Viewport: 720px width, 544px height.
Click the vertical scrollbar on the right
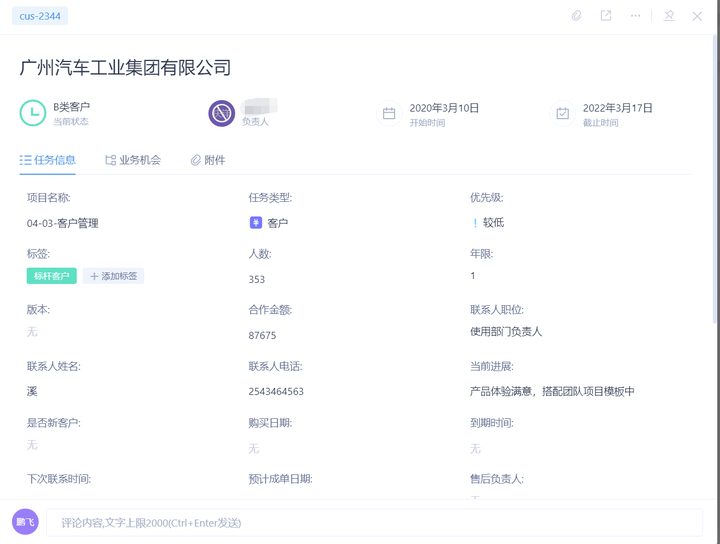click(716, 179)
